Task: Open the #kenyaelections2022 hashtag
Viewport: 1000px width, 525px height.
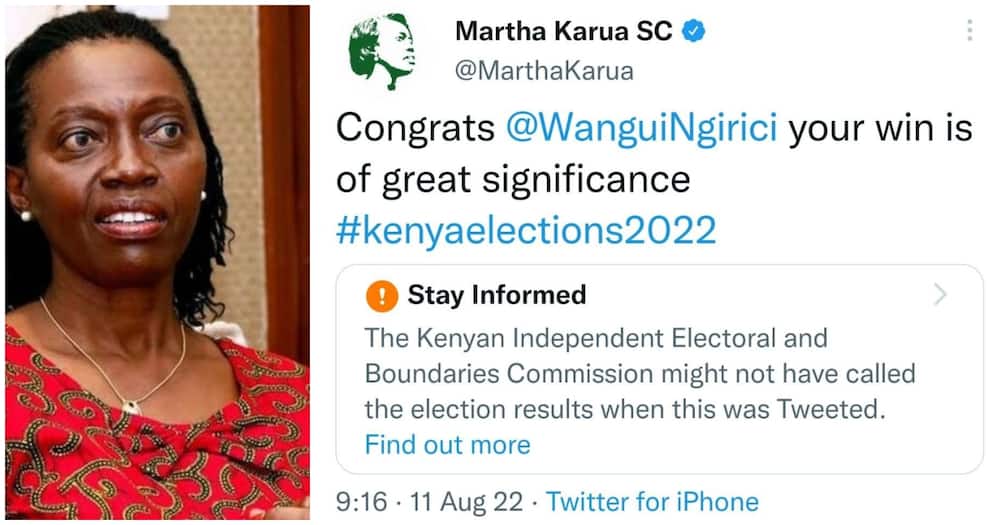Action: [x=526, y=230]
